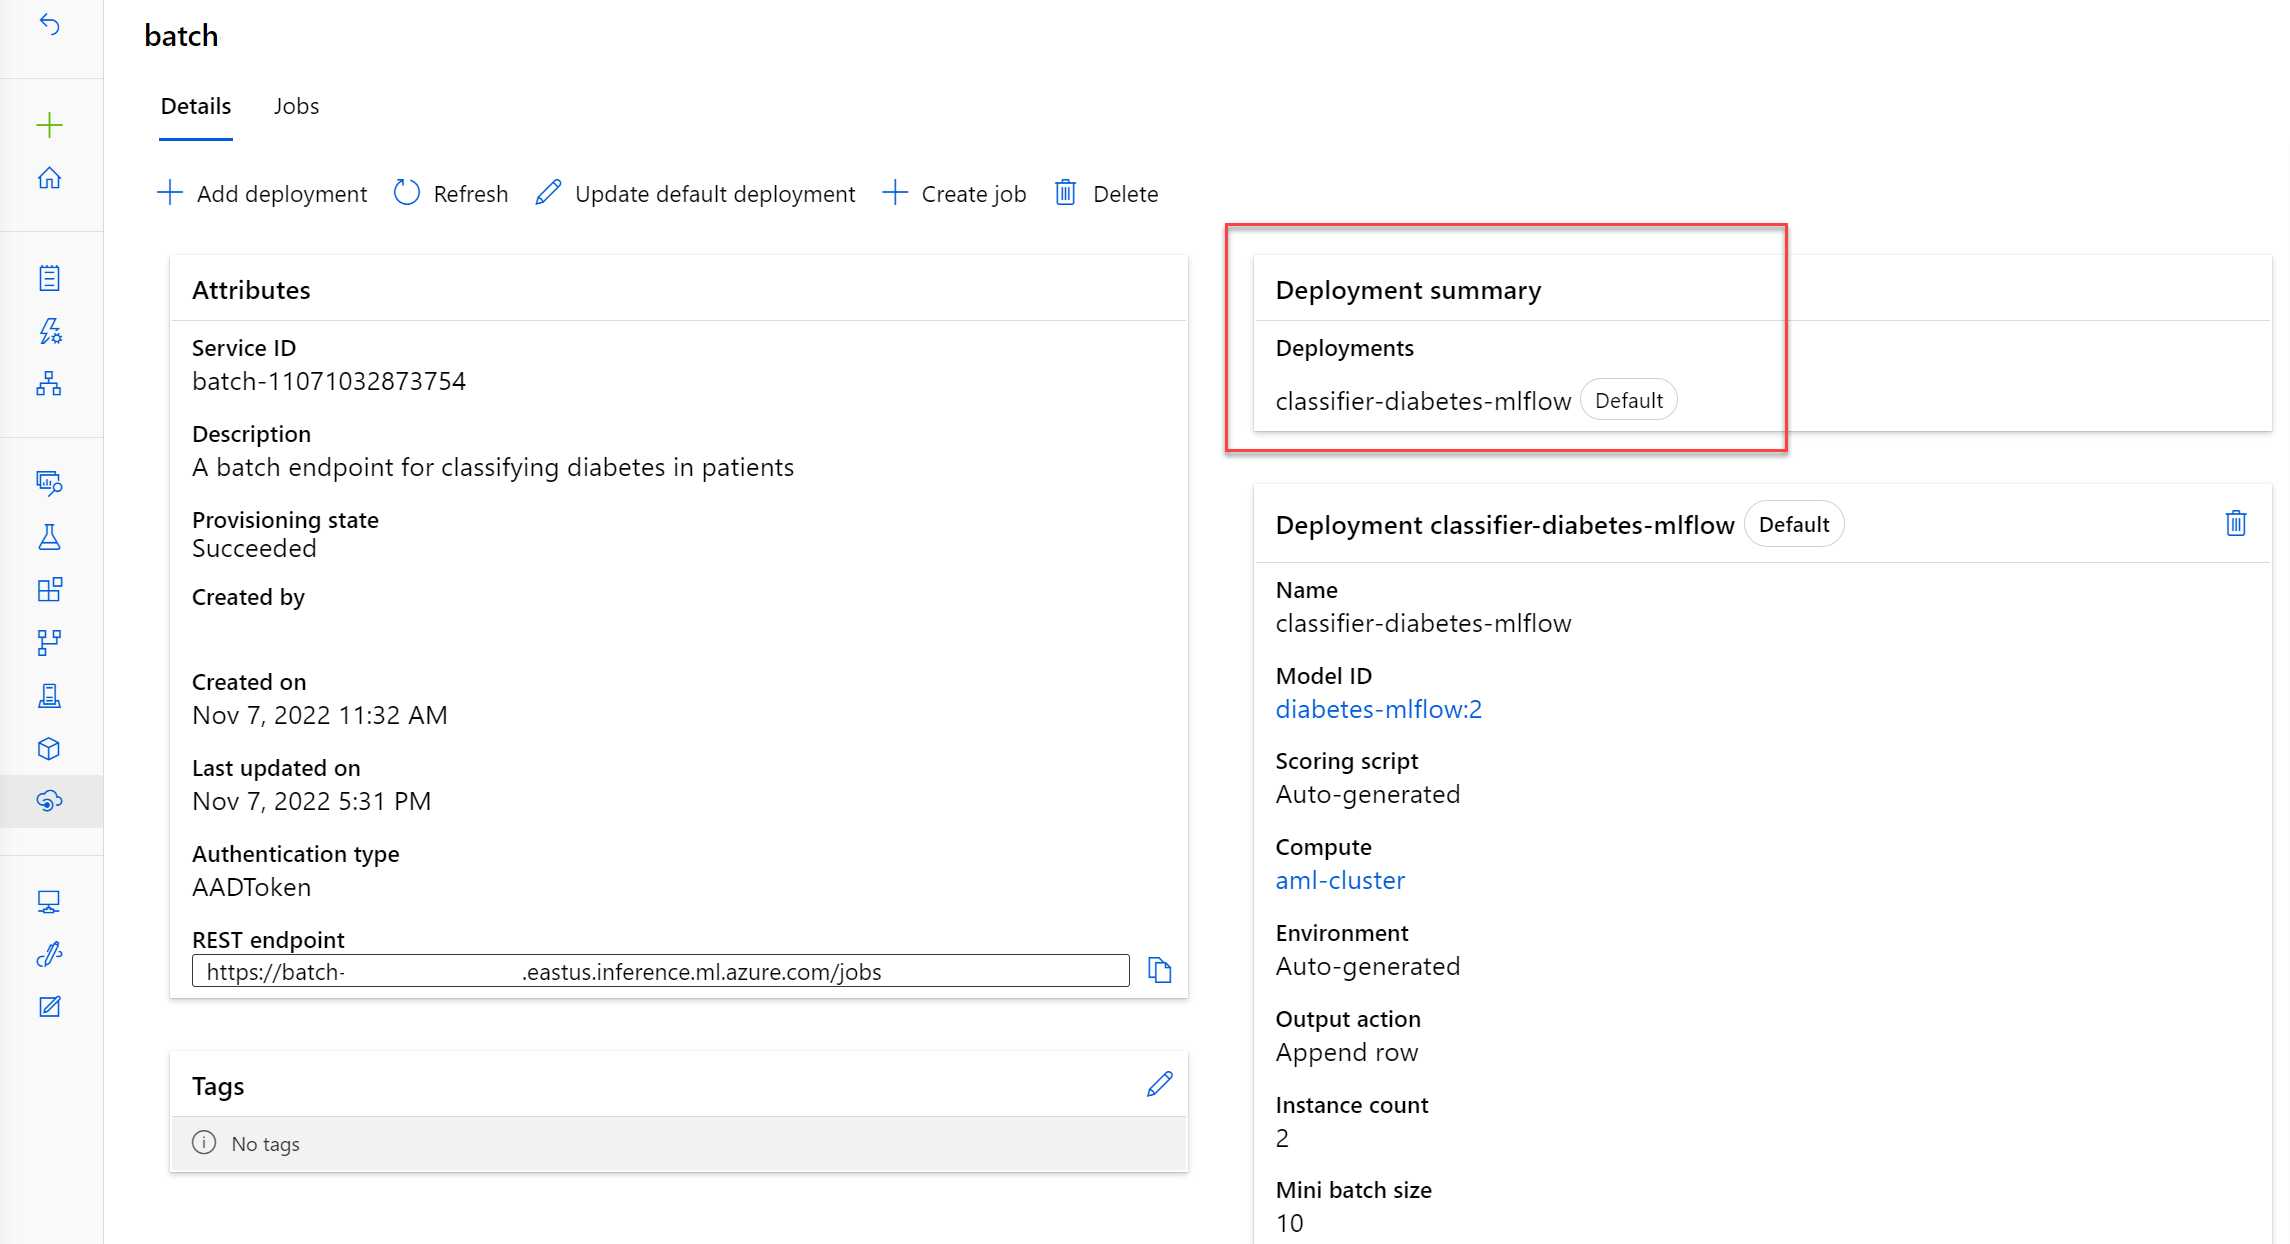The height and width of the screenshot is (1244, 2290).
Task: Select the Models cube icon
Action: [50, 749]
